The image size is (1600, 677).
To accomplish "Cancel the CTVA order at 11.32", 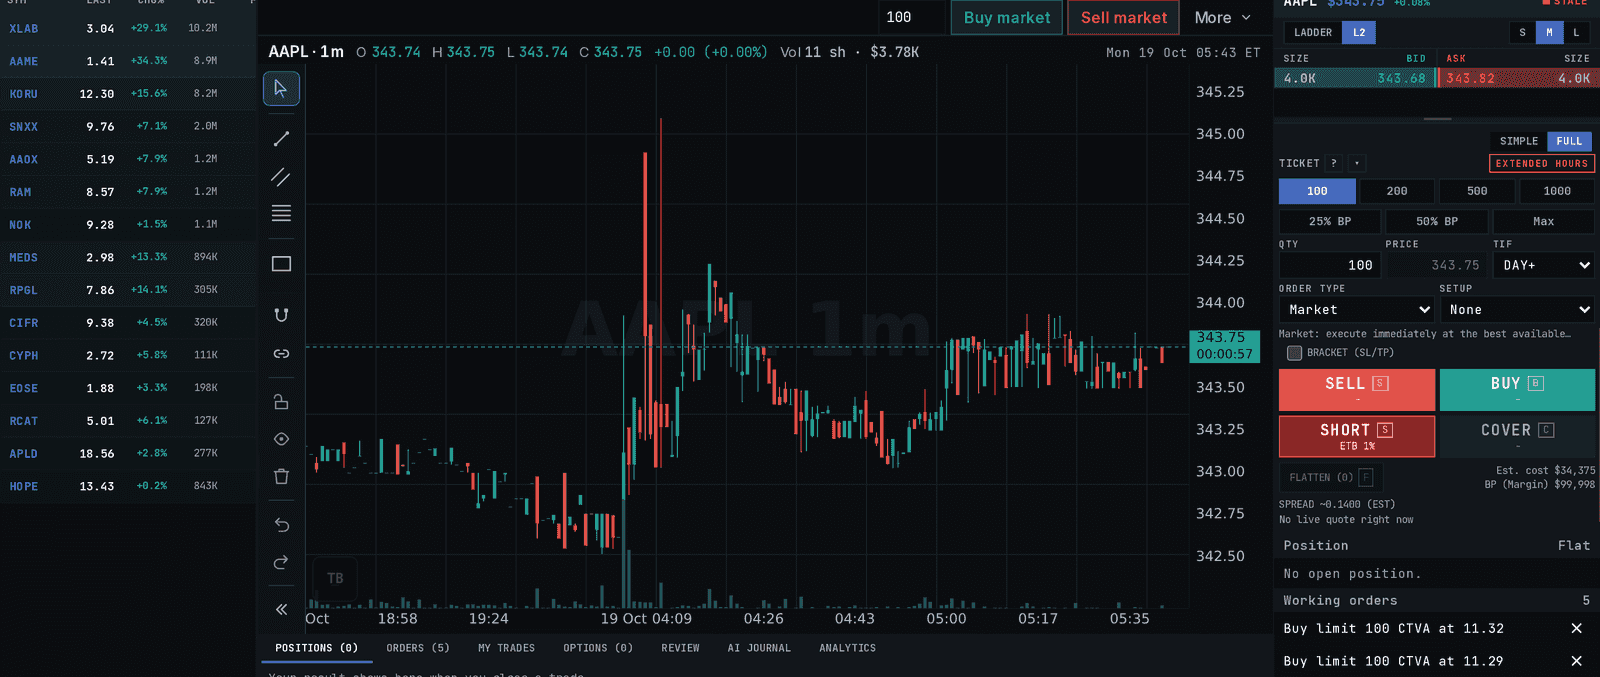I will pos(1576,628).
